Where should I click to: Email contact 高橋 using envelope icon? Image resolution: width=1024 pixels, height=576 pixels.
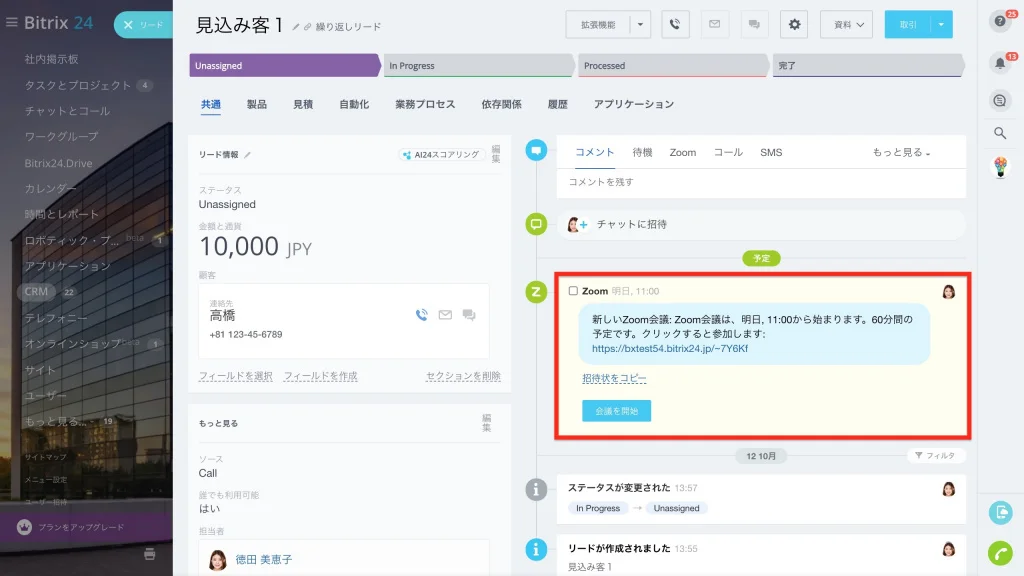(x=445, y=315)
